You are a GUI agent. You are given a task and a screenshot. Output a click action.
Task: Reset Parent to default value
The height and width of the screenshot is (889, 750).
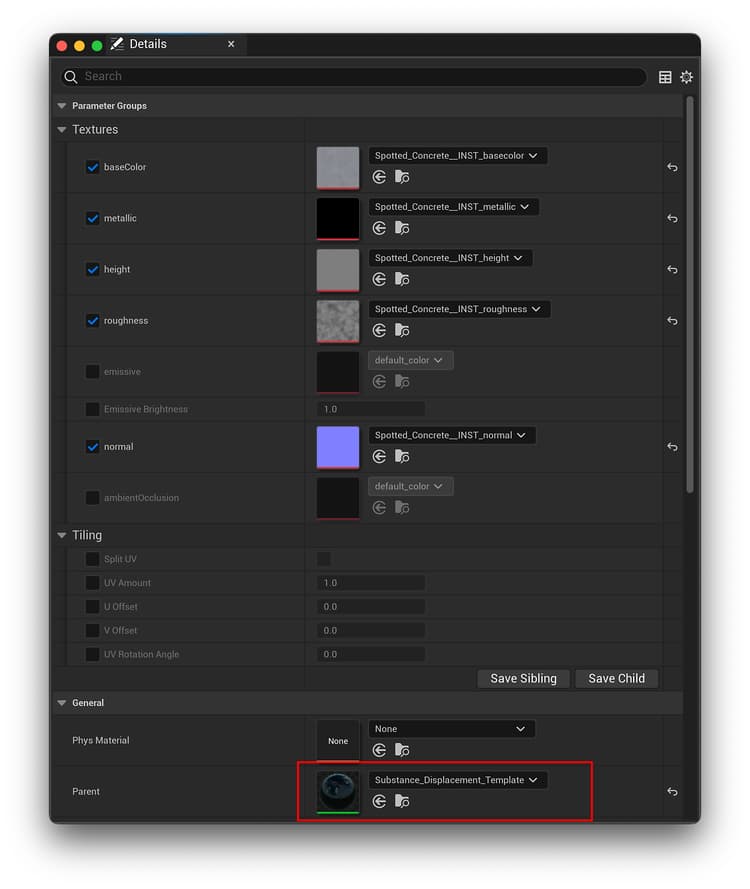click(672, 791)
